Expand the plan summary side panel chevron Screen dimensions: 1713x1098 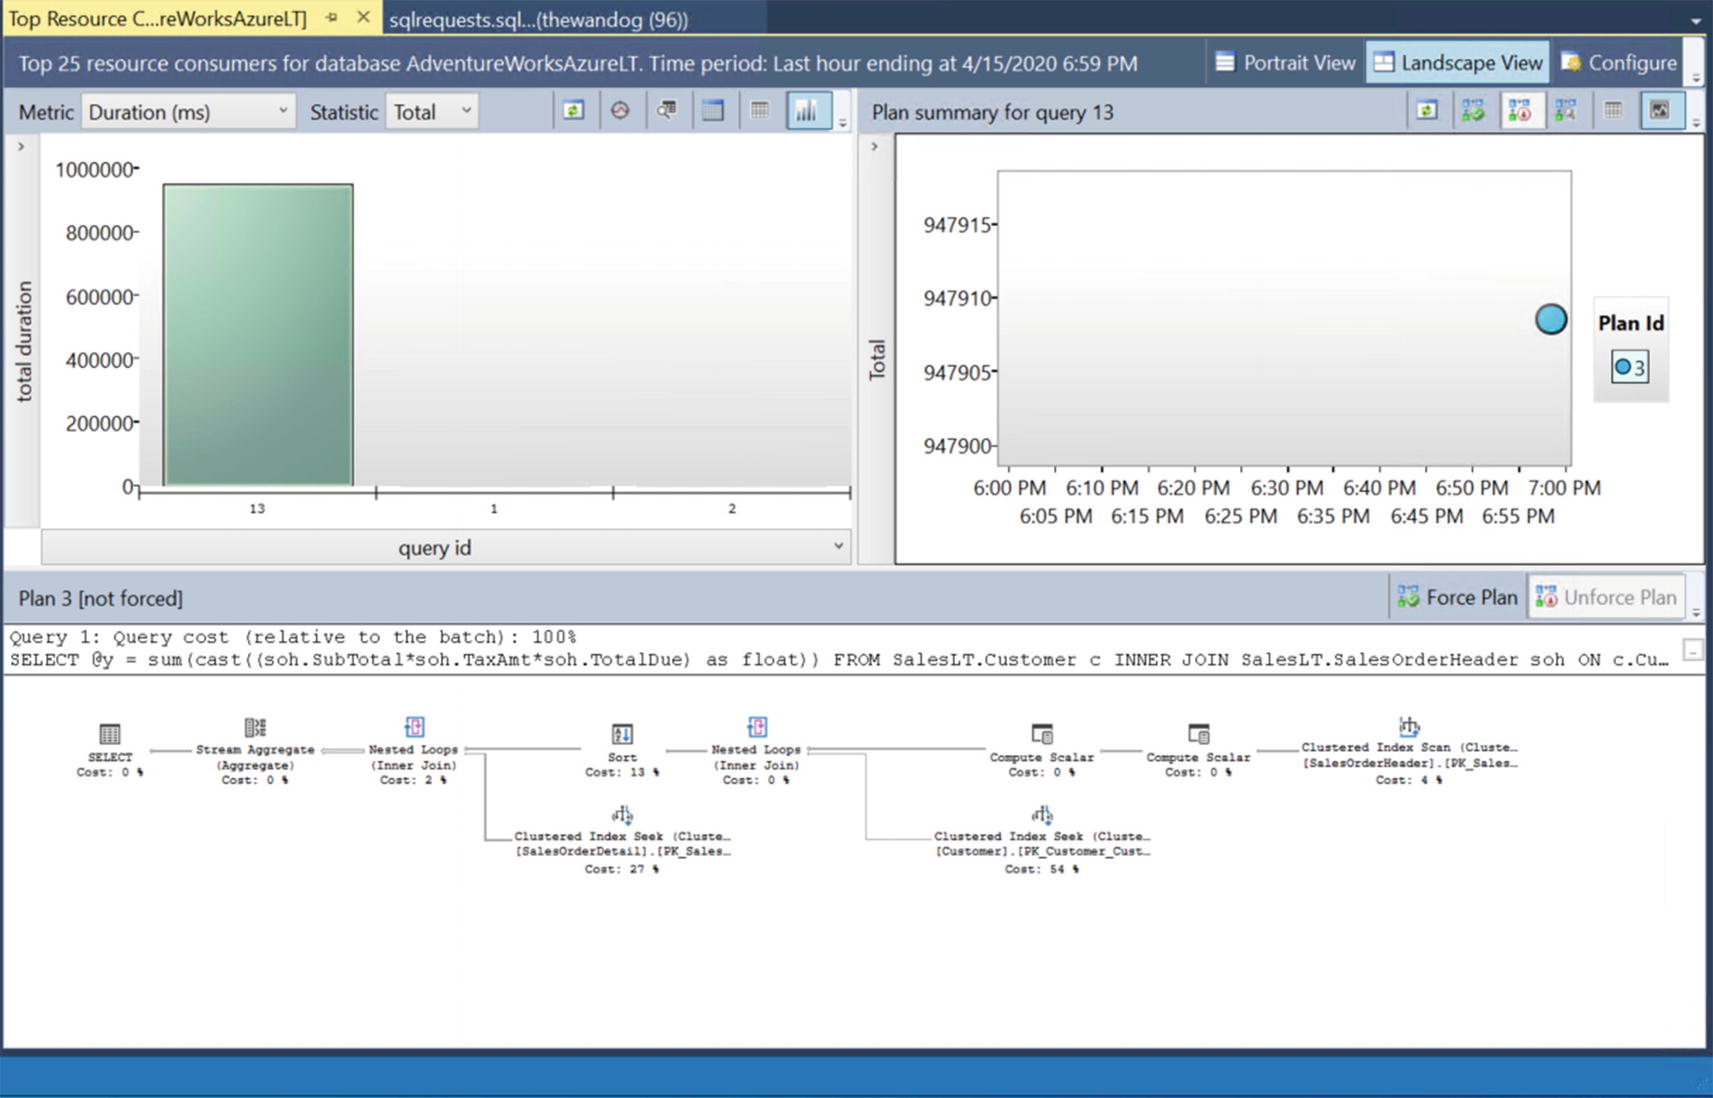[x=875, y=146]
